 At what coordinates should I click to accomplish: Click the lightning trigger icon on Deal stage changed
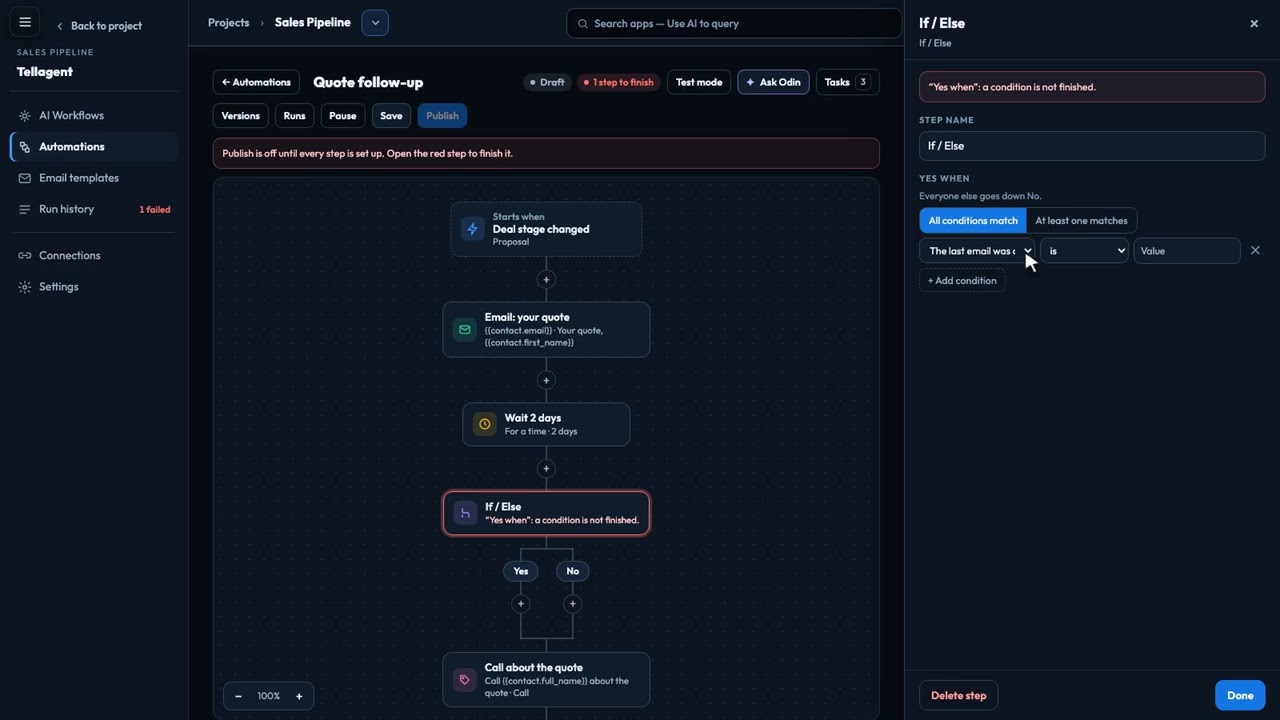473,229
